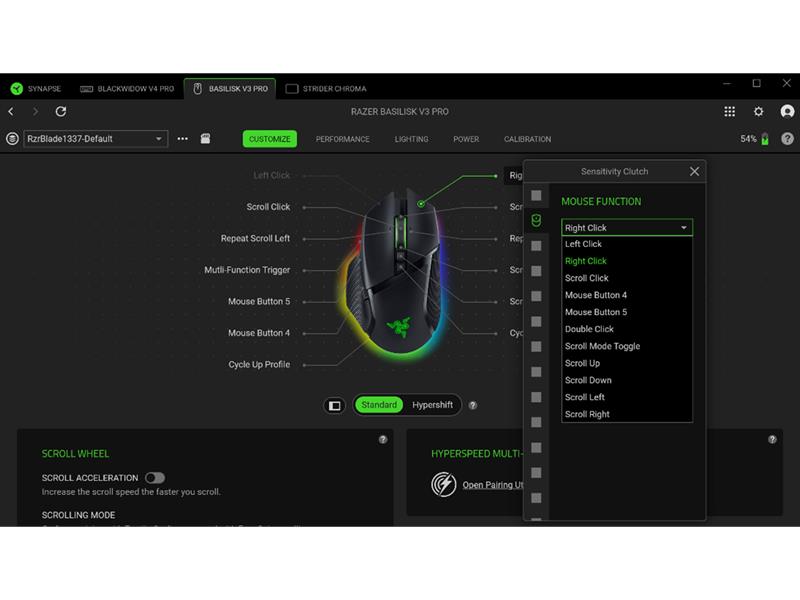800x600 pixels.
Task: Go back with the back arrow
Action: click(x=11, y=111)
